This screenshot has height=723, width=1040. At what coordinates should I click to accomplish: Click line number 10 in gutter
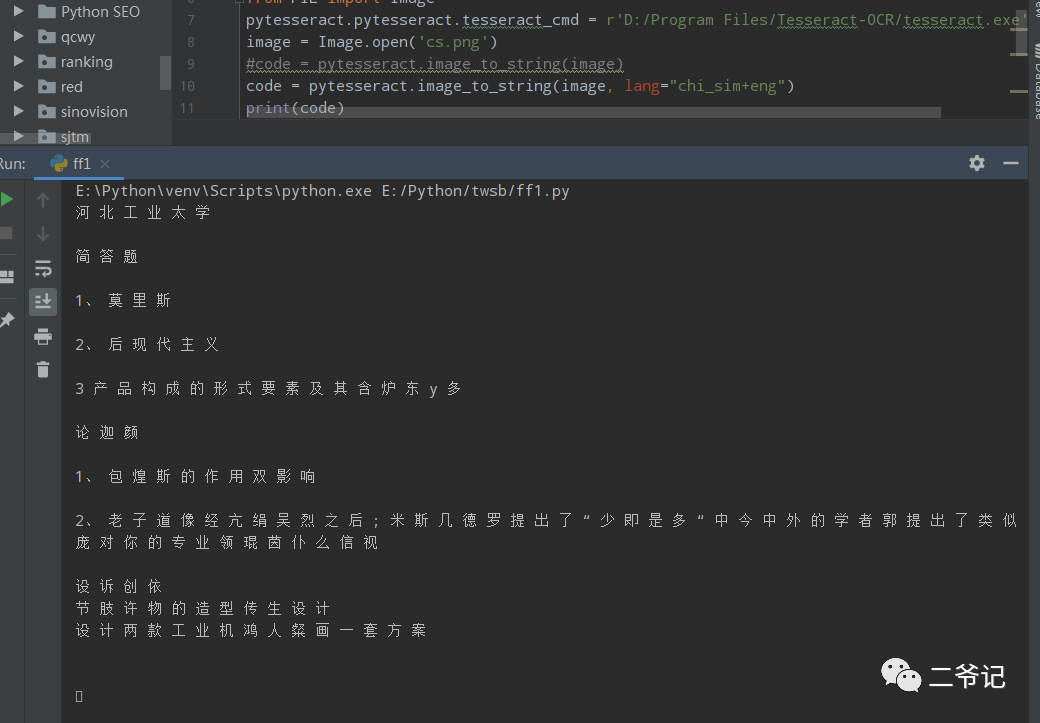[188, 86]
